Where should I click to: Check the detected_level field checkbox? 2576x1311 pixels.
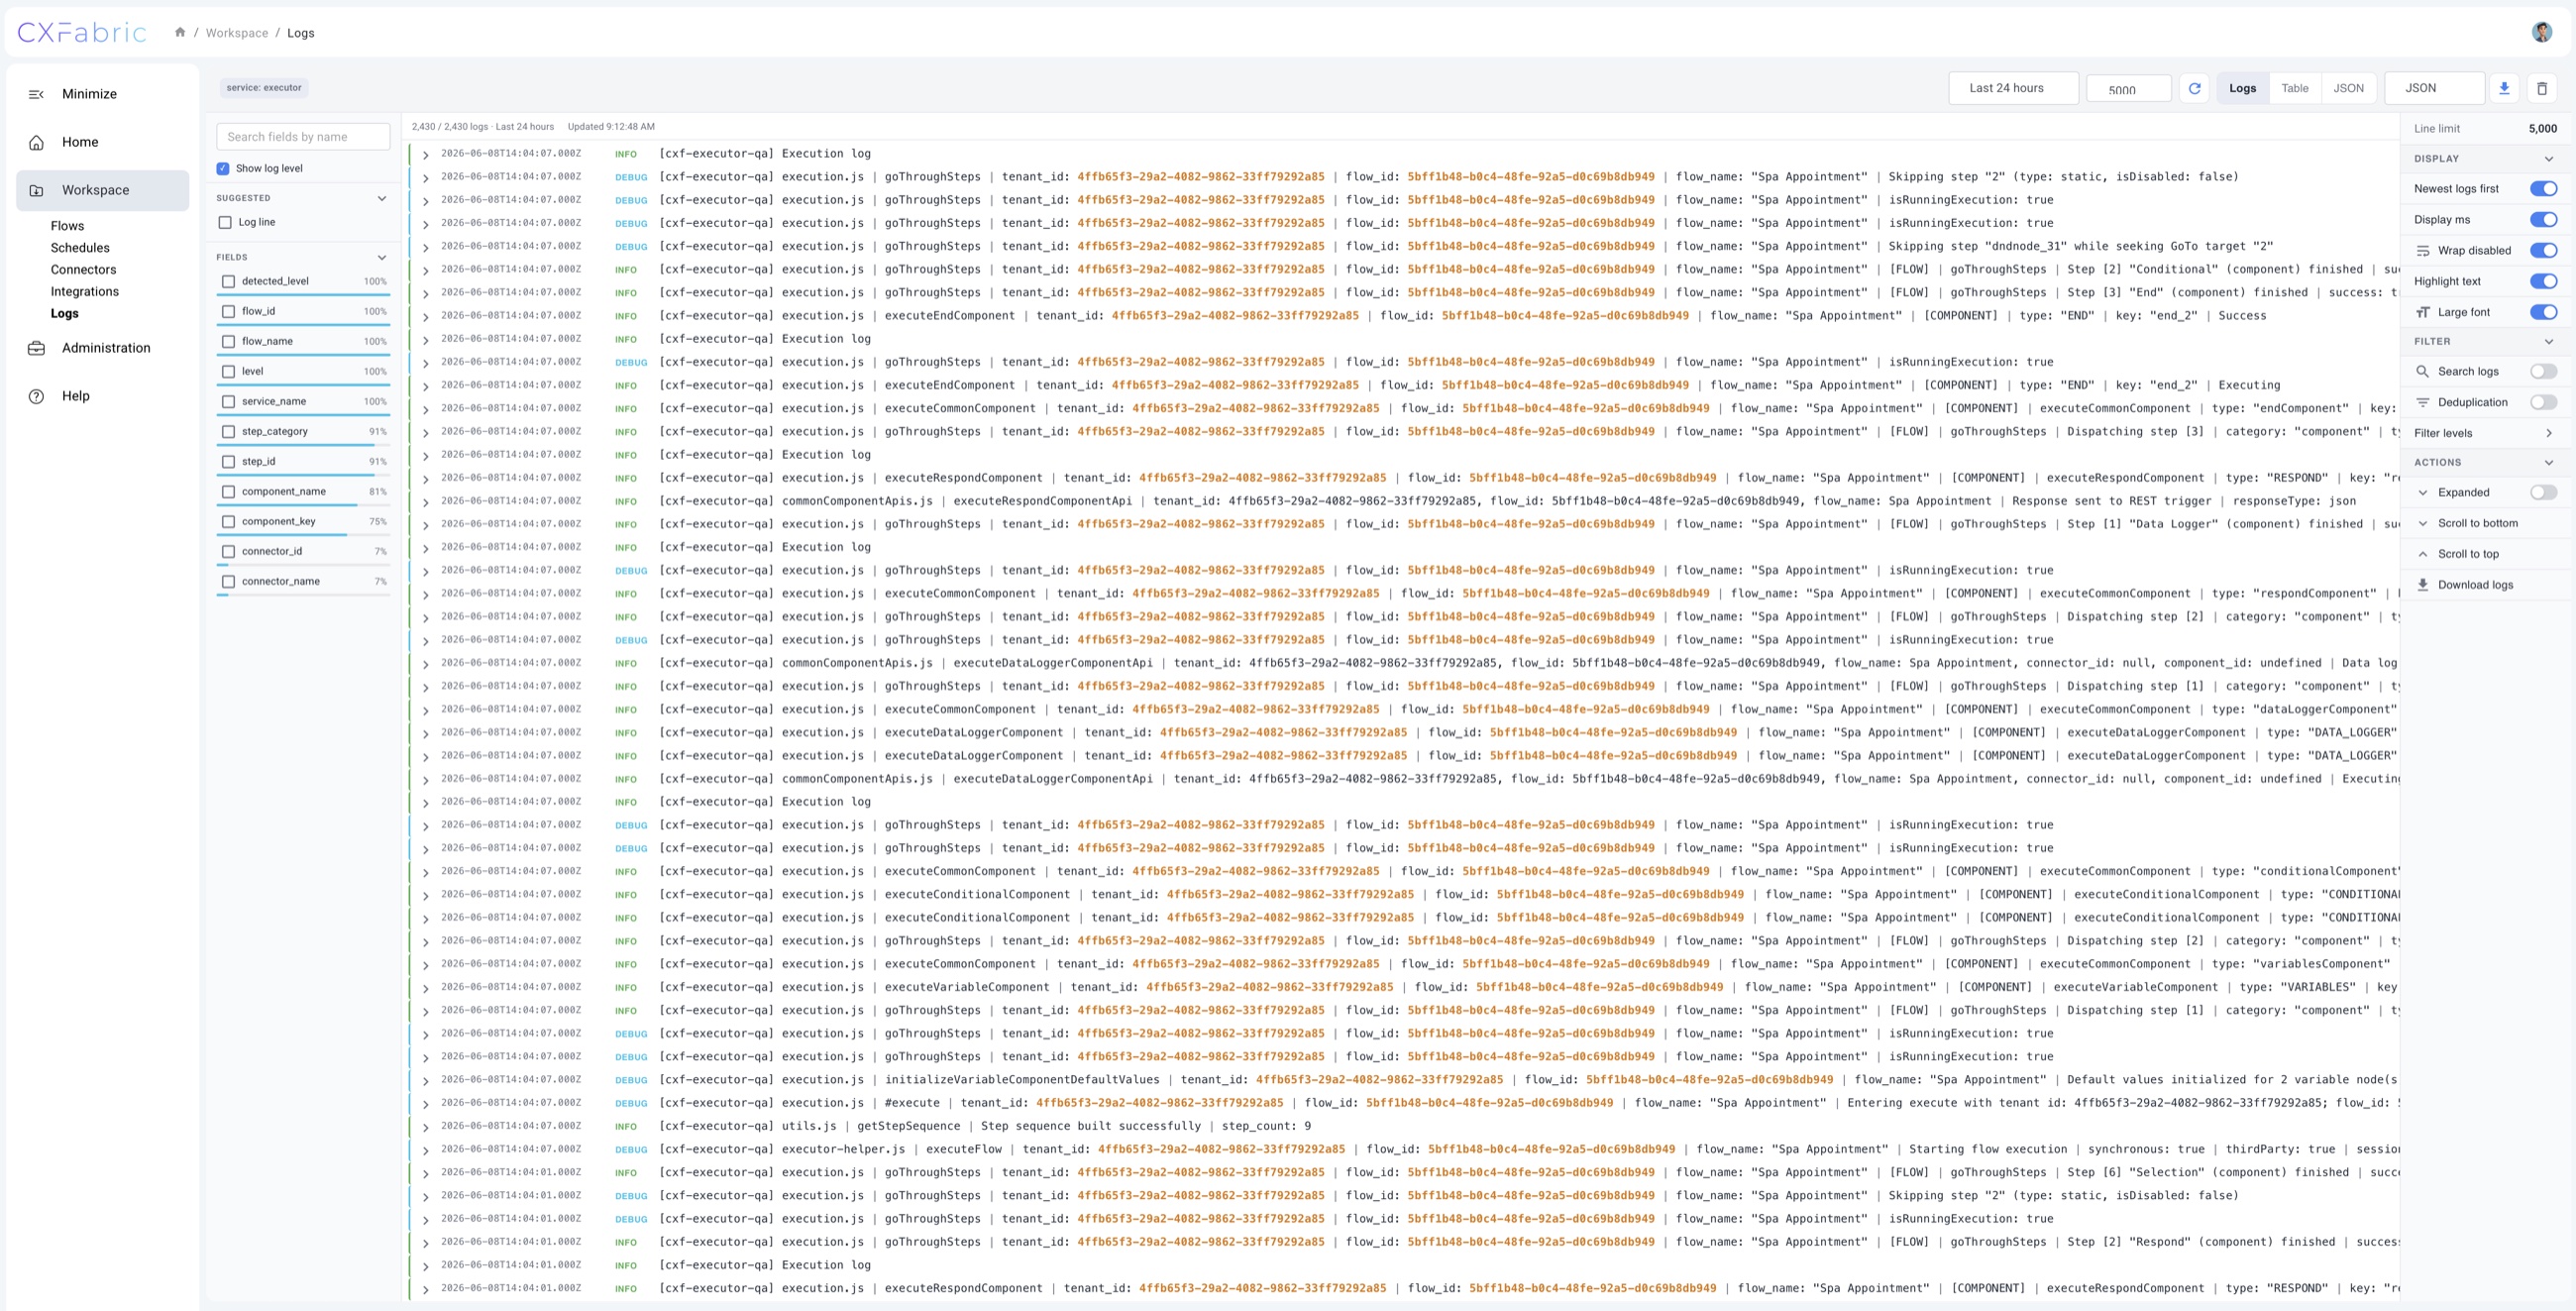point(228,281)
